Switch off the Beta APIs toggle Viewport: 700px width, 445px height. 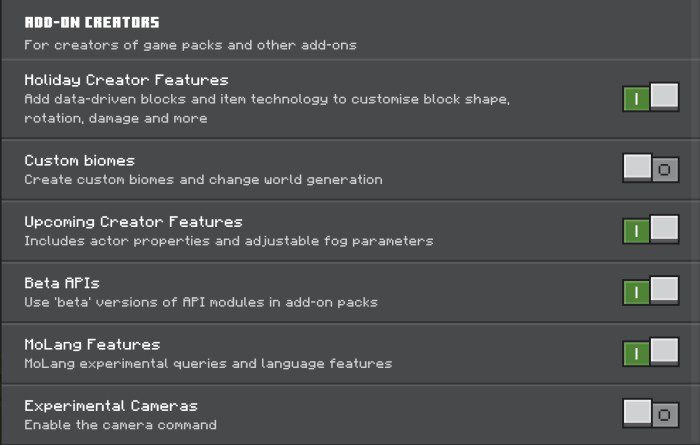650,291
